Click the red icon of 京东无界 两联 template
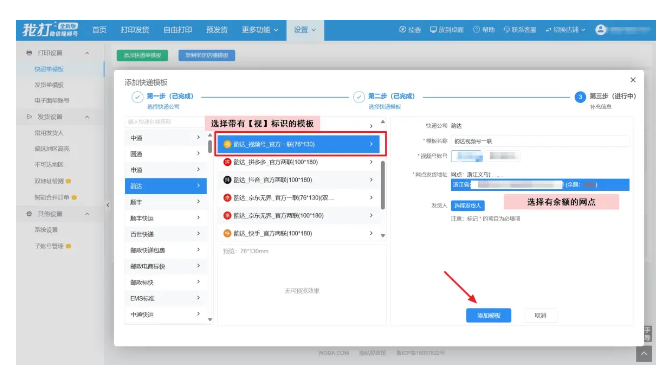This screenshot has height=372, width=667. pos(227,216)
